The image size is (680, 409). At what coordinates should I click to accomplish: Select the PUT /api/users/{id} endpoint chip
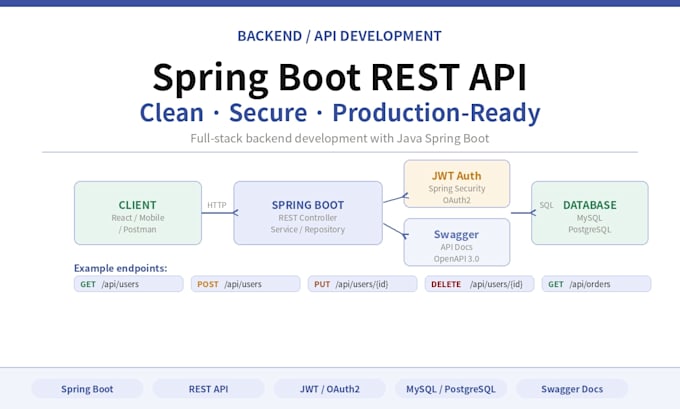point(363,284)
